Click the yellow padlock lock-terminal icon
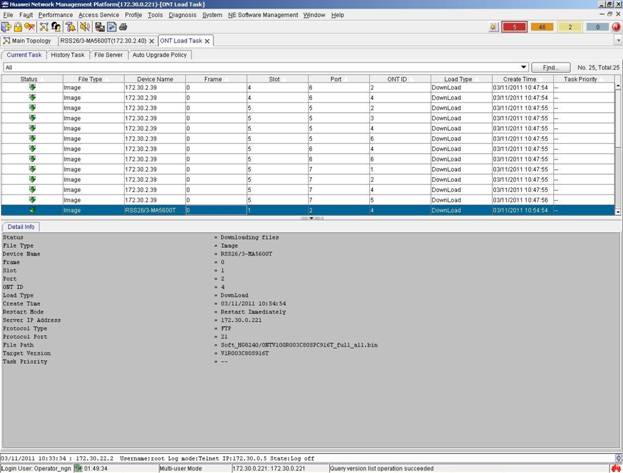 (18, 27)
